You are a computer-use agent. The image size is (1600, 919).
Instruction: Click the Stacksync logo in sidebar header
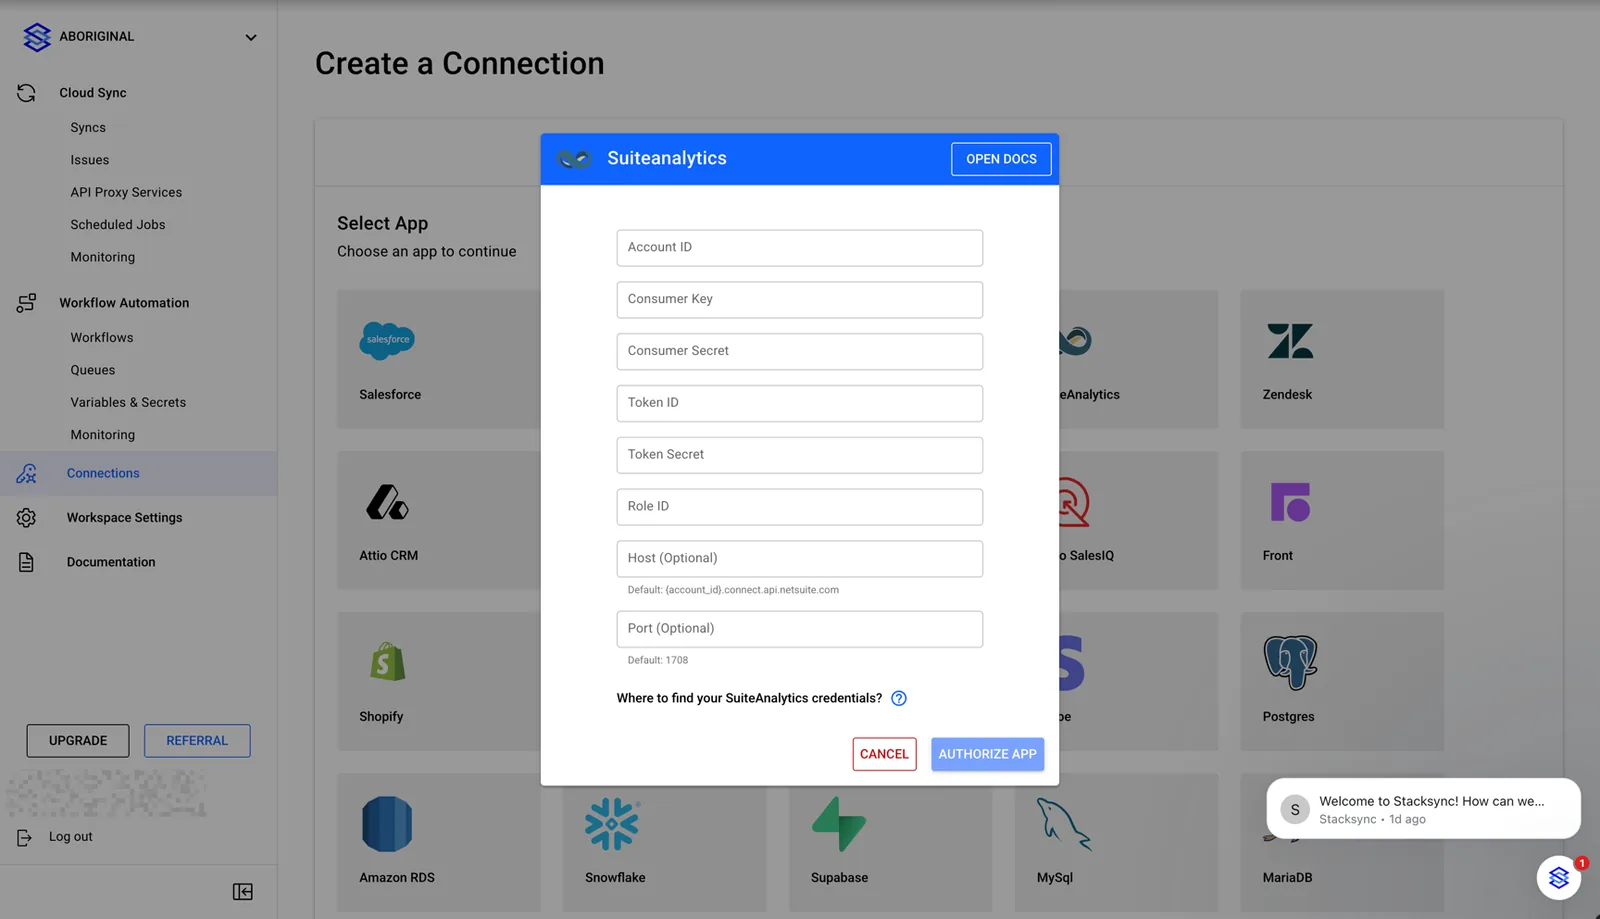tap(37, 37)
